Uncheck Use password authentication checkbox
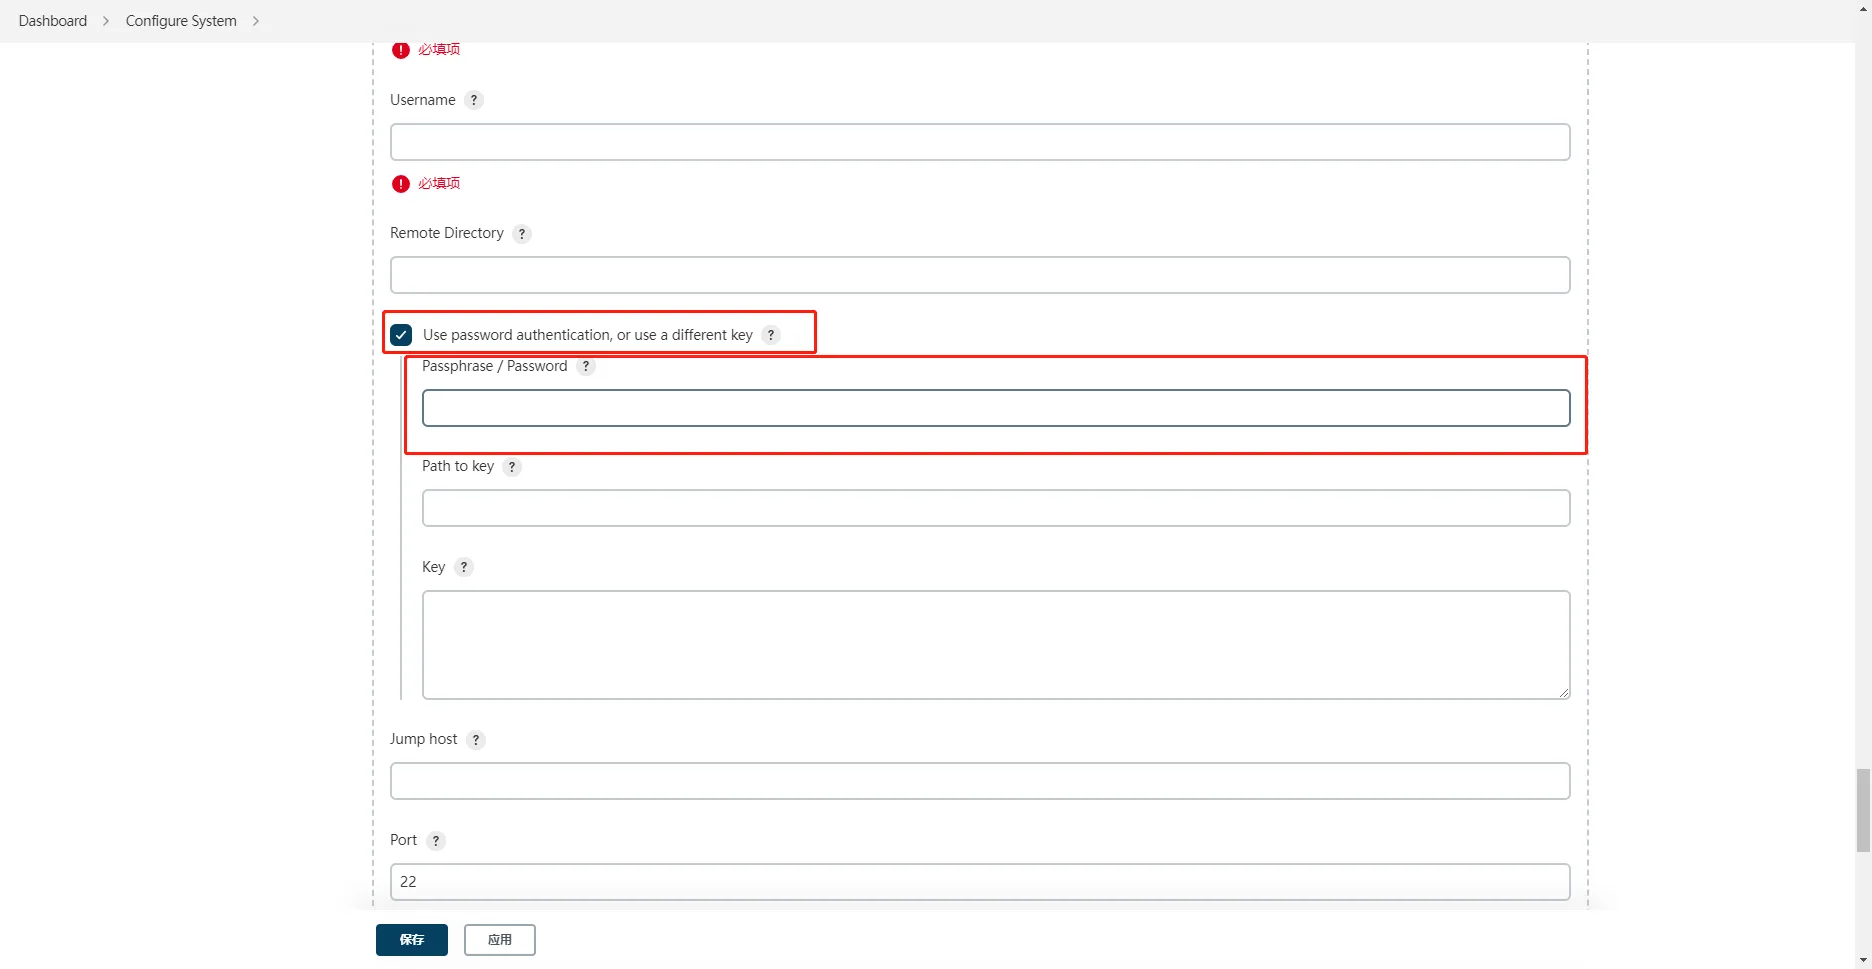 (x=401, y=335)
